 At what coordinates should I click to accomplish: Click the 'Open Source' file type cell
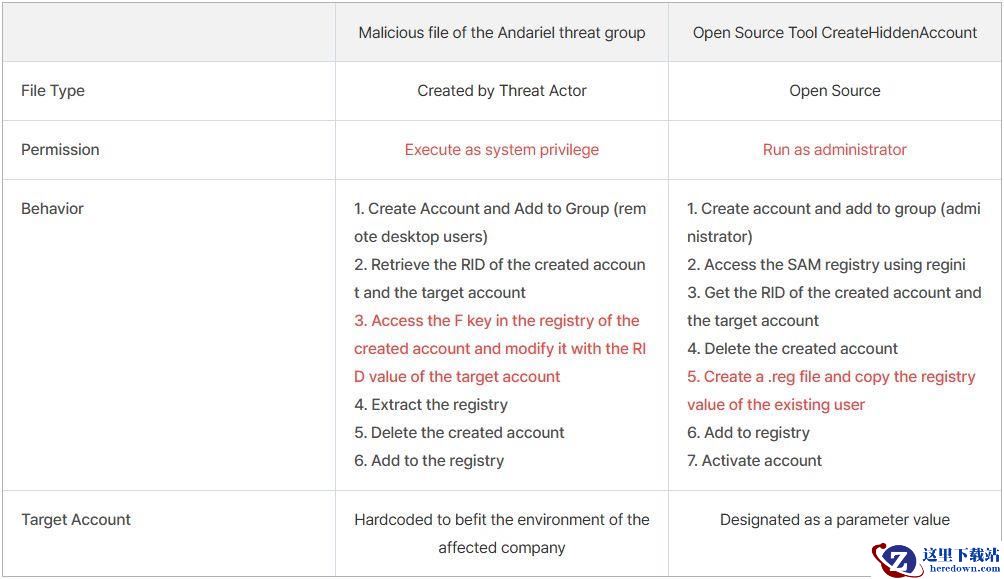tap(834, 91)
